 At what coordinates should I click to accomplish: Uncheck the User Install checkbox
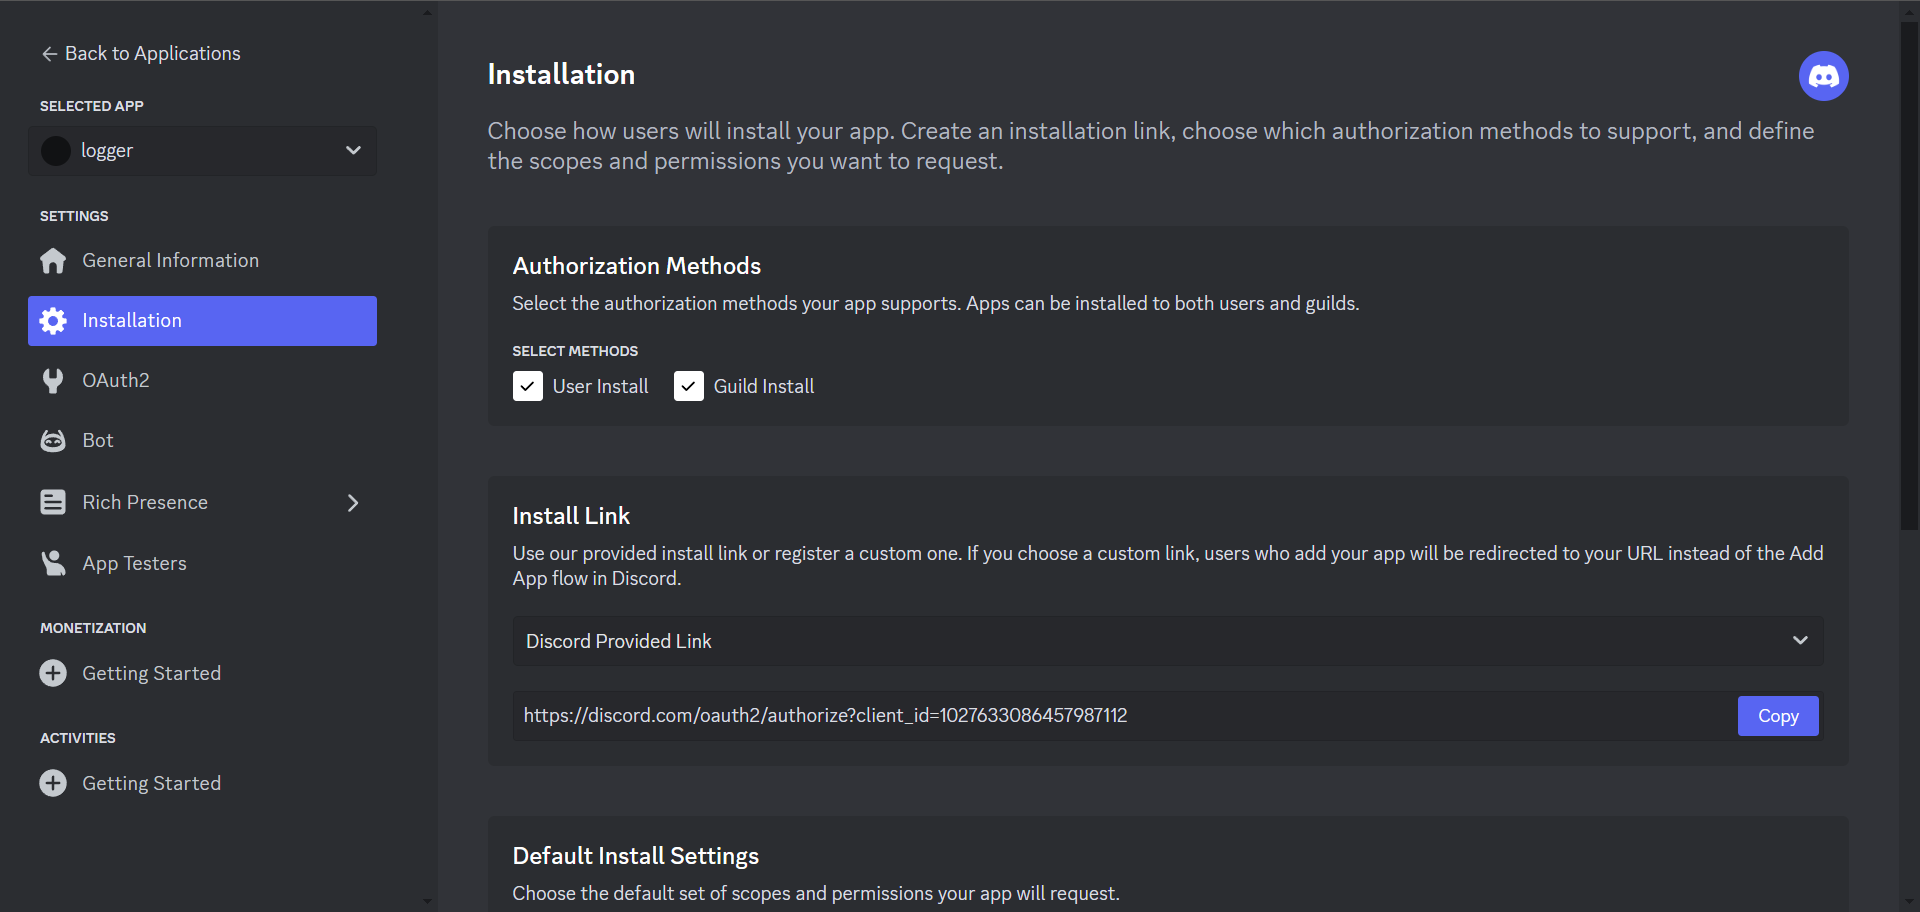point(528,386)
